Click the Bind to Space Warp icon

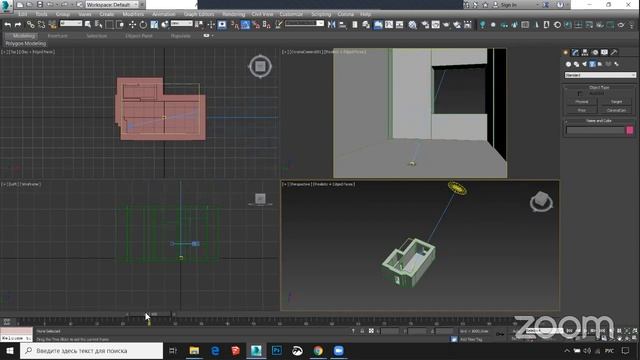(x=52, y=24)
